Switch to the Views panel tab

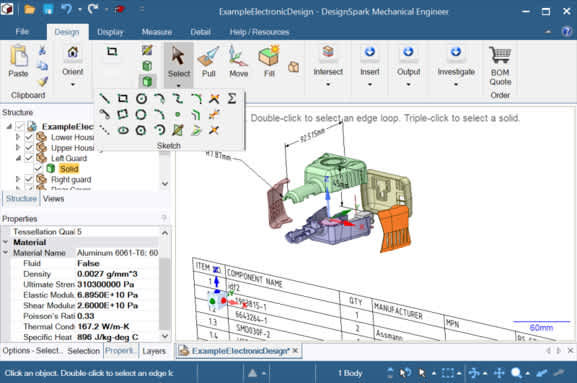click(x=53, y=199)
